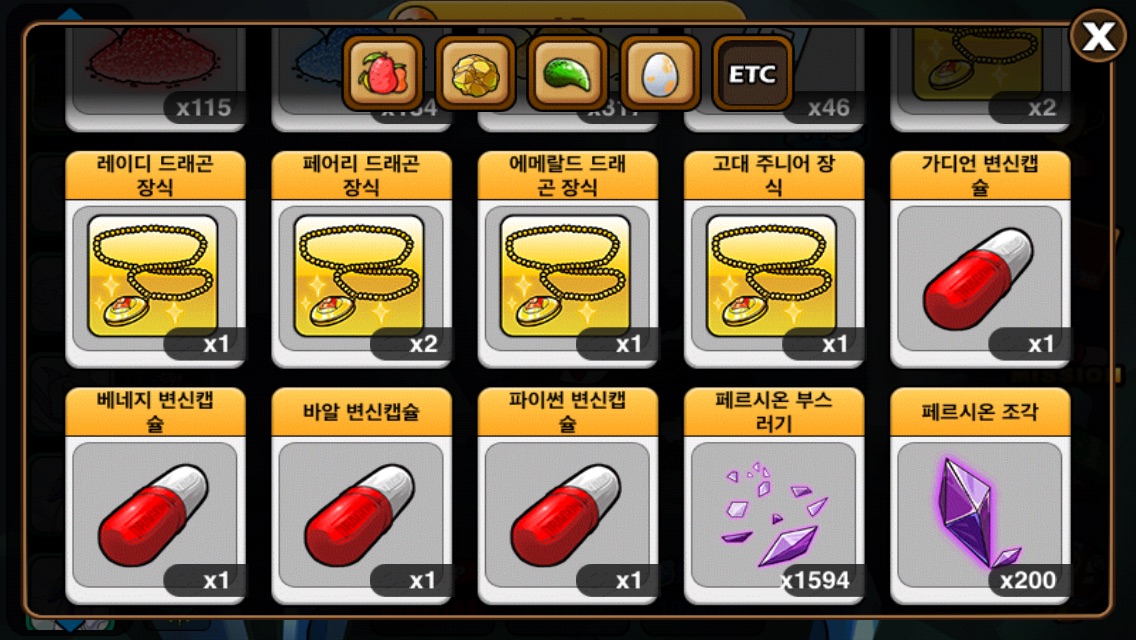Choose 에메랄드 드래곤 장식 necklace item

pos(567,259)
